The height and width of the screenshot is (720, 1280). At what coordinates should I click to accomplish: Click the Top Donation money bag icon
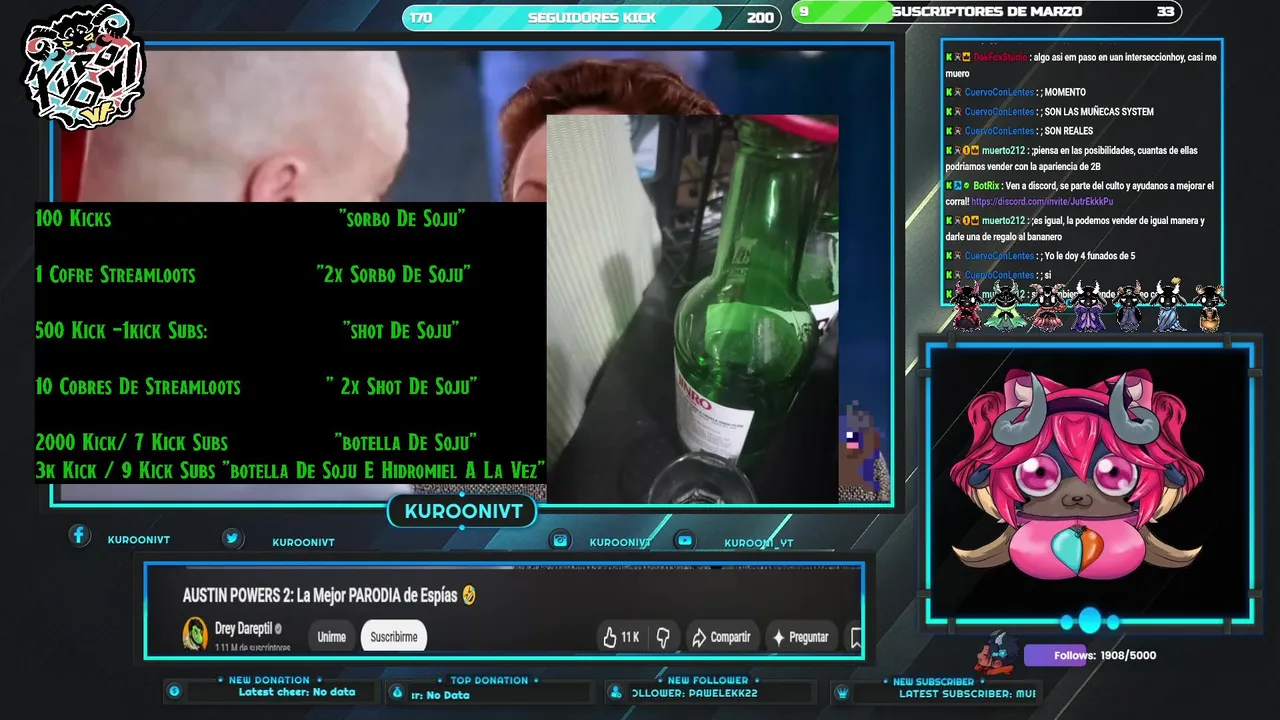397,692
